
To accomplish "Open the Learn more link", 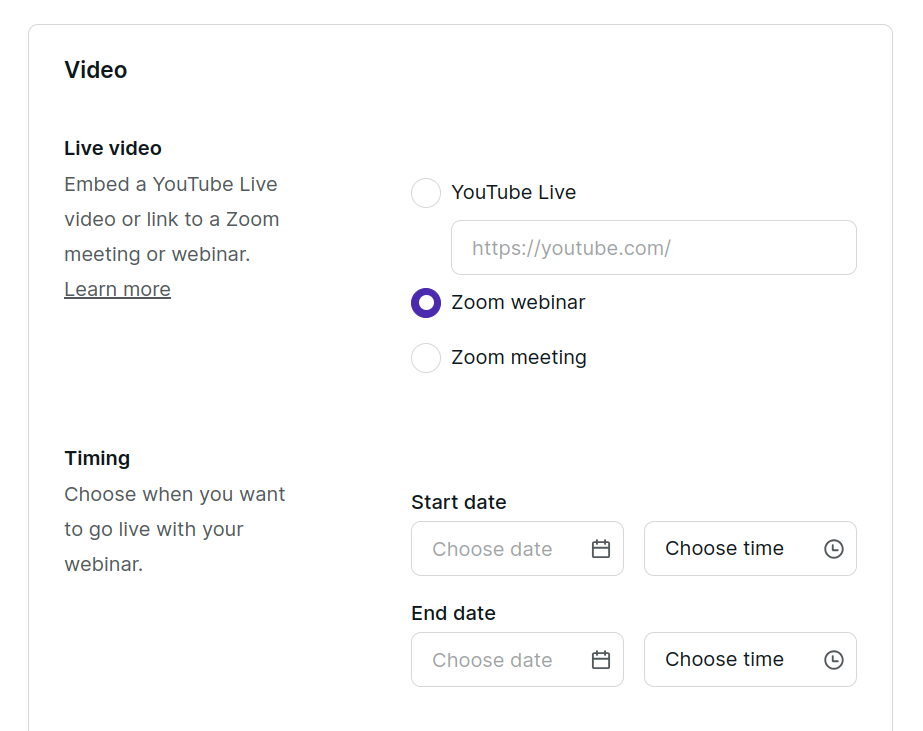I will click(117, 290).
